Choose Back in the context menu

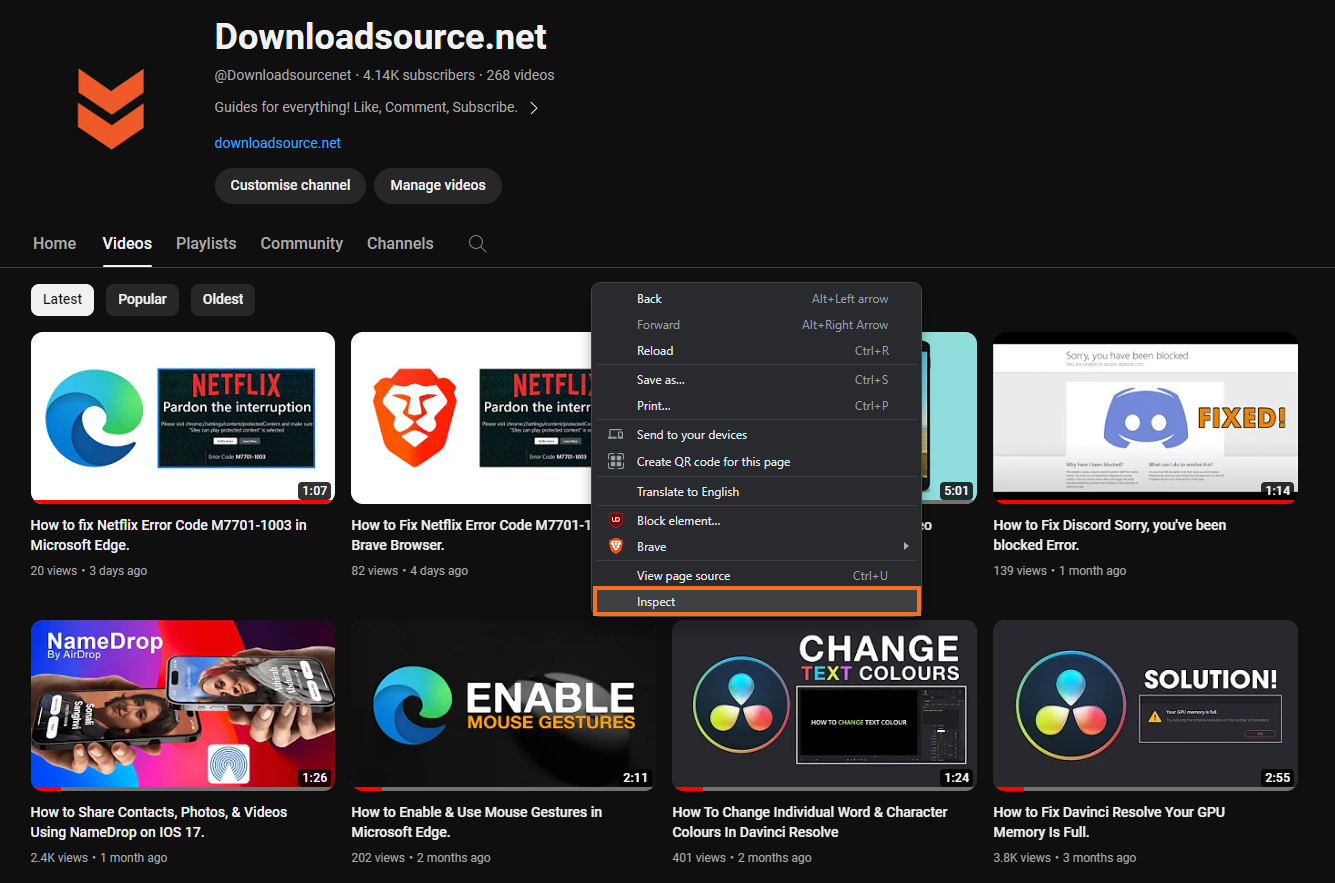(756, 298)
